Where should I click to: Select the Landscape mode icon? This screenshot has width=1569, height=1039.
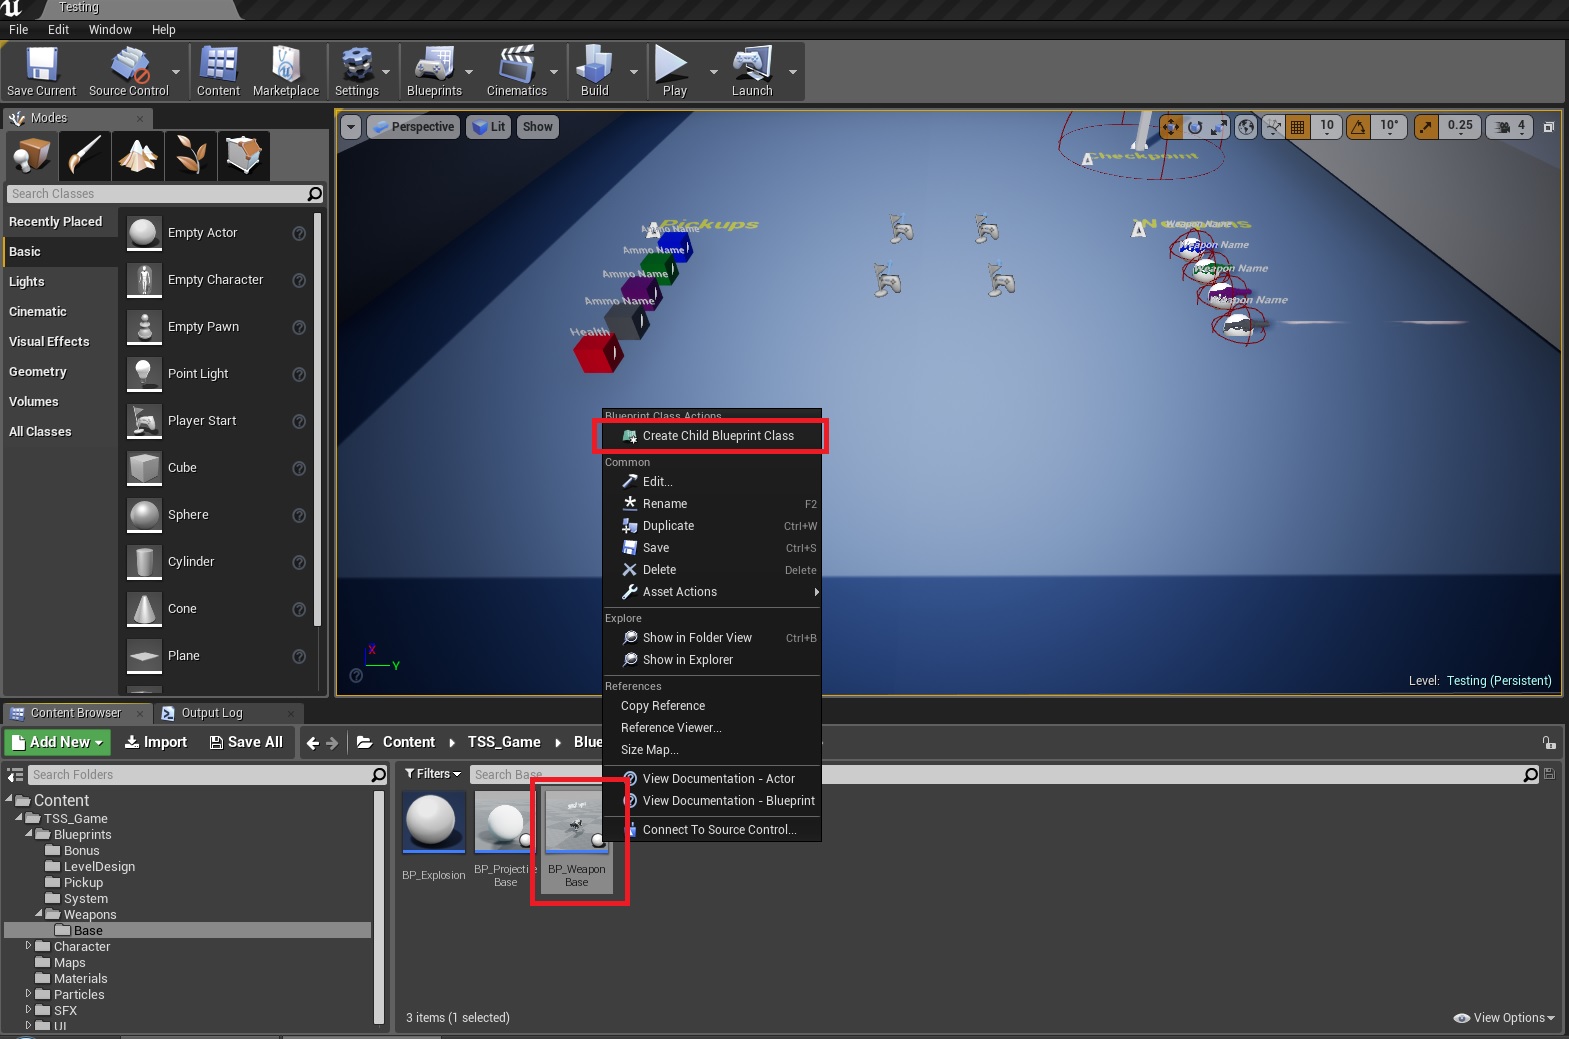coord(138,155)
